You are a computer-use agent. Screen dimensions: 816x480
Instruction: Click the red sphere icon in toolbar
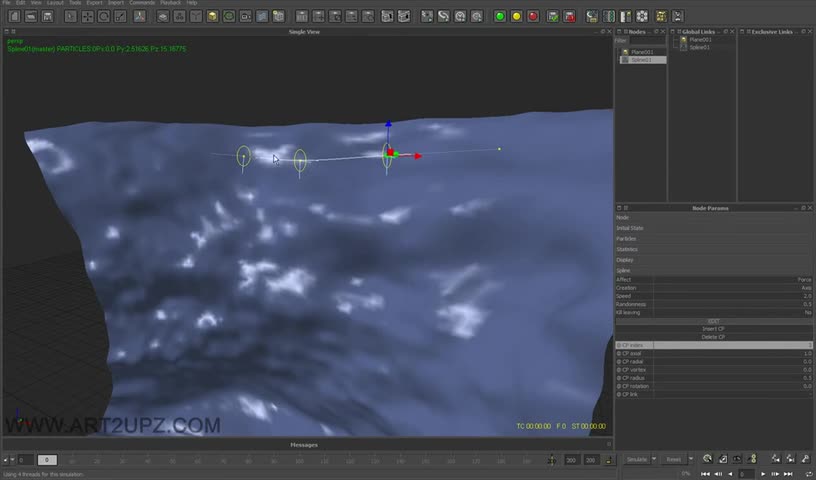(x=533, y=16)
